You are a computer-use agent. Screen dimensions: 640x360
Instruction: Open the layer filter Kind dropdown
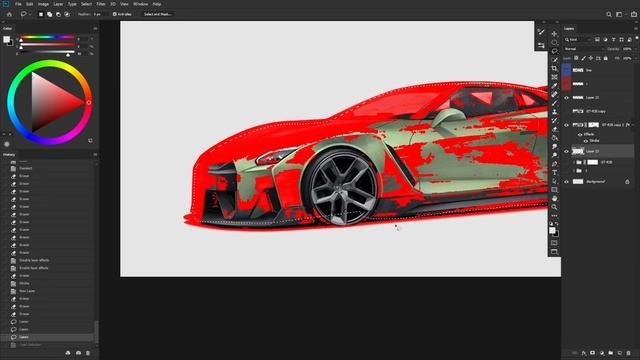click(578, 40)
